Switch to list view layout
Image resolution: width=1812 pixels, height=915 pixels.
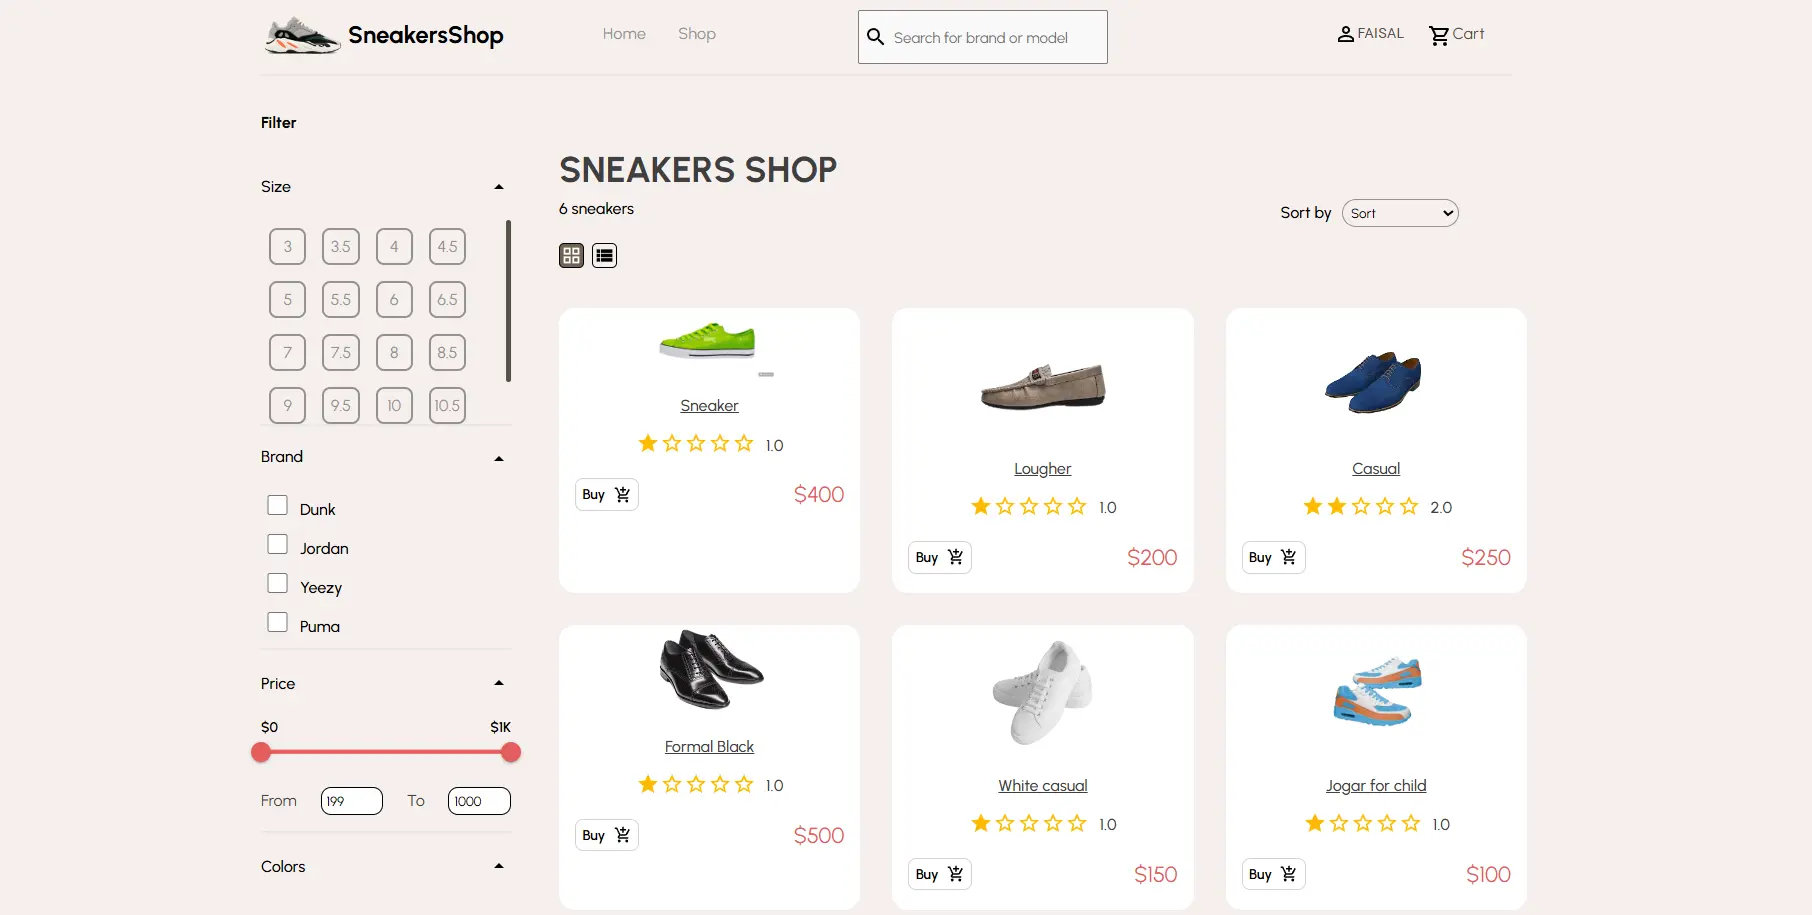tap(604, 256)
